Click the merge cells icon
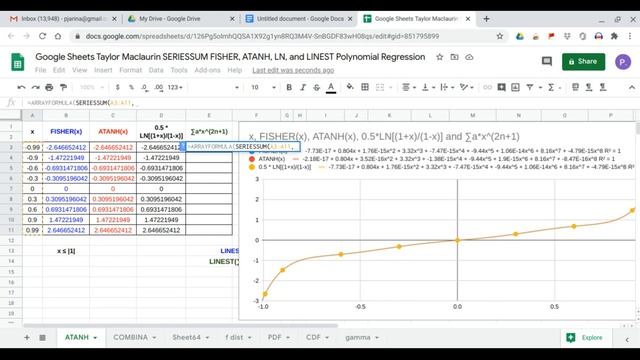 point(380,87)
